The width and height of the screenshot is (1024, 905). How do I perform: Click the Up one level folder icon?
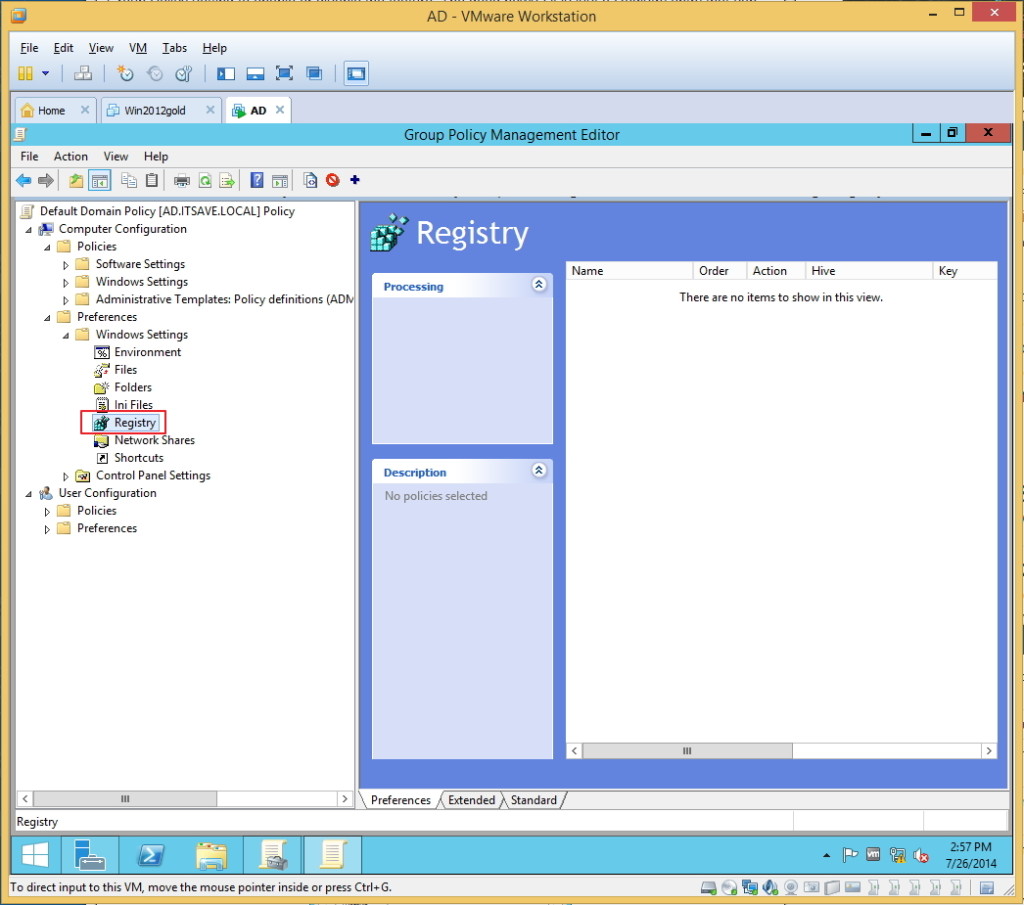76,180
